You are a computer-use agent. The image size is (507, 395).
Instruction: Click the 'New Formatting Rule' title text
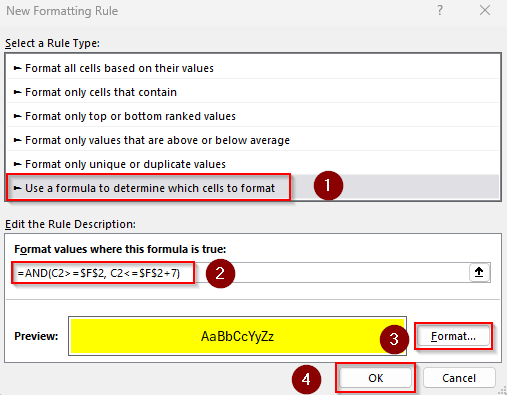pos(62,11)
